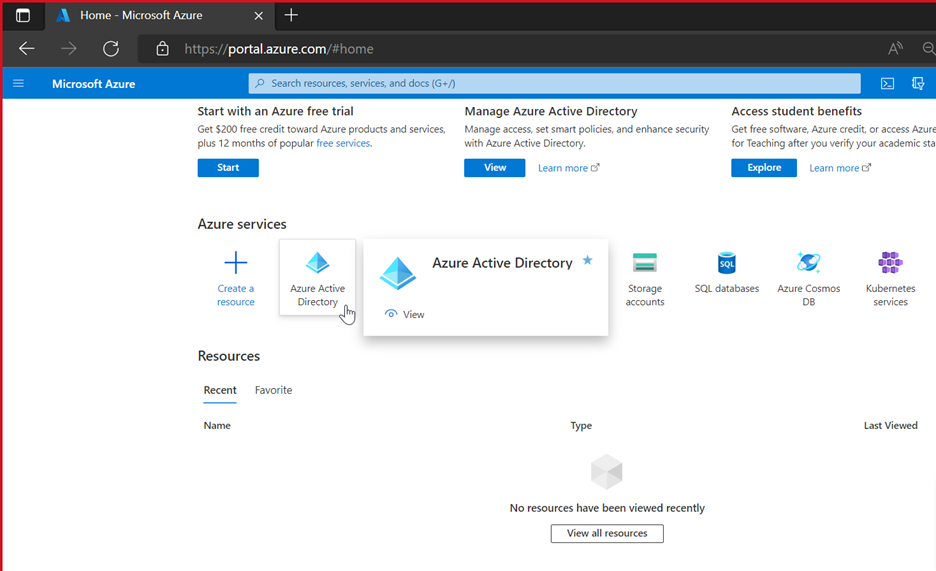Click the empty resources cube icon
Viewport: 936px width, 571px height.
click(x=606, y=471)
